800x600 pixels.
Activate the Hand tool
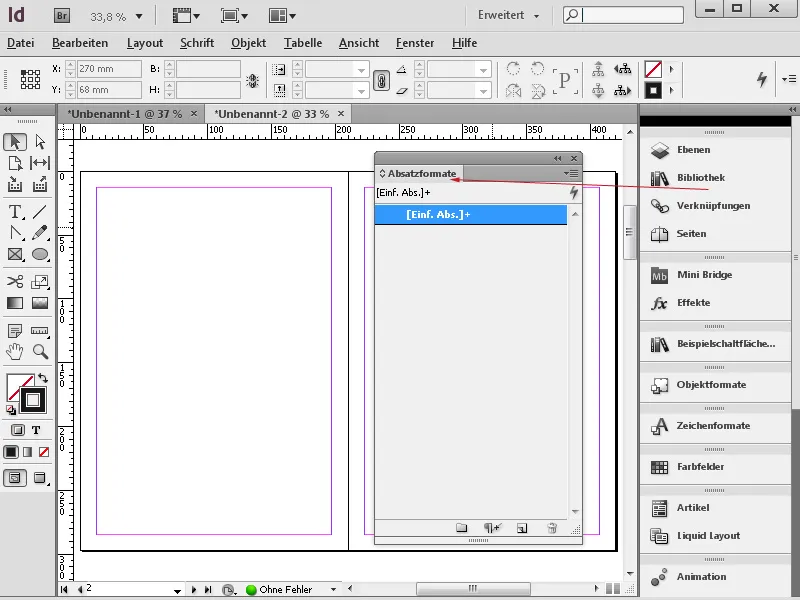point(14,350)
